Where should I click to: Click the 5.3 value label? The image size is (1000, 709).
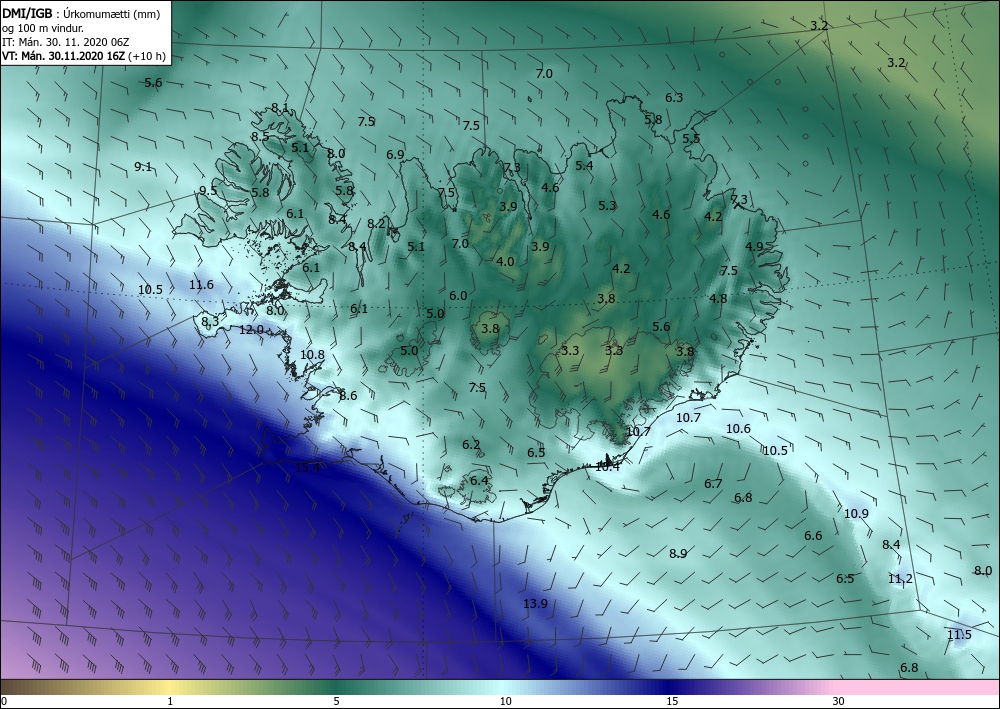[x=607, y=205]
